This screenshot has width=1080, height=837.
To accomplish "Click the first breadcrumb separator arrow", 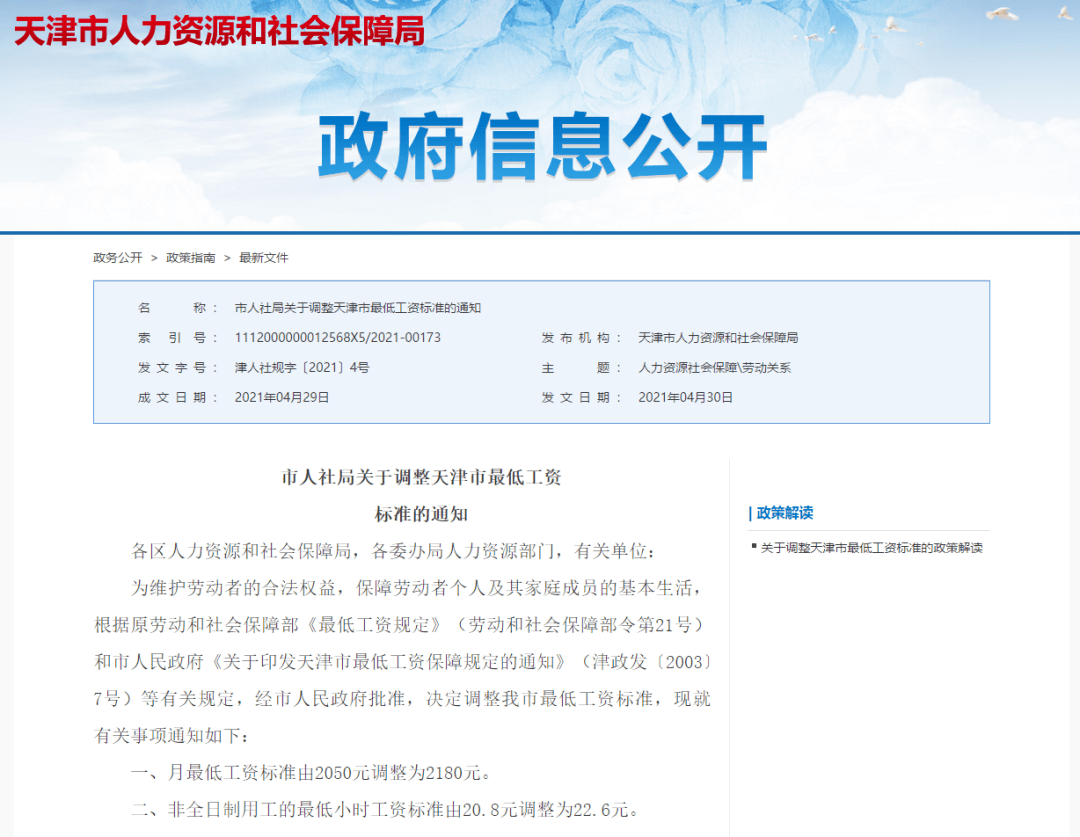I will click(x=154, y=258).
